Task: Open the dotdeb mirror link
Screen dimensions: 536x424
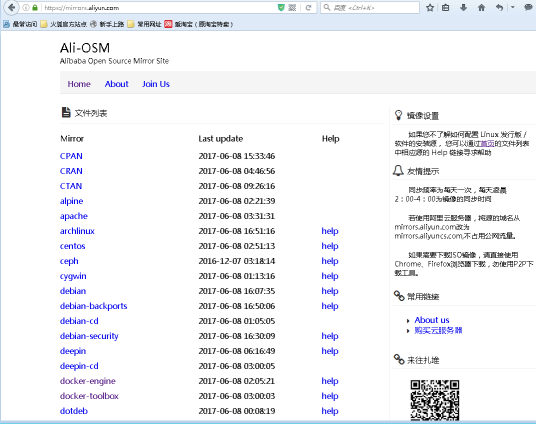Action: (x=74, y=411)
